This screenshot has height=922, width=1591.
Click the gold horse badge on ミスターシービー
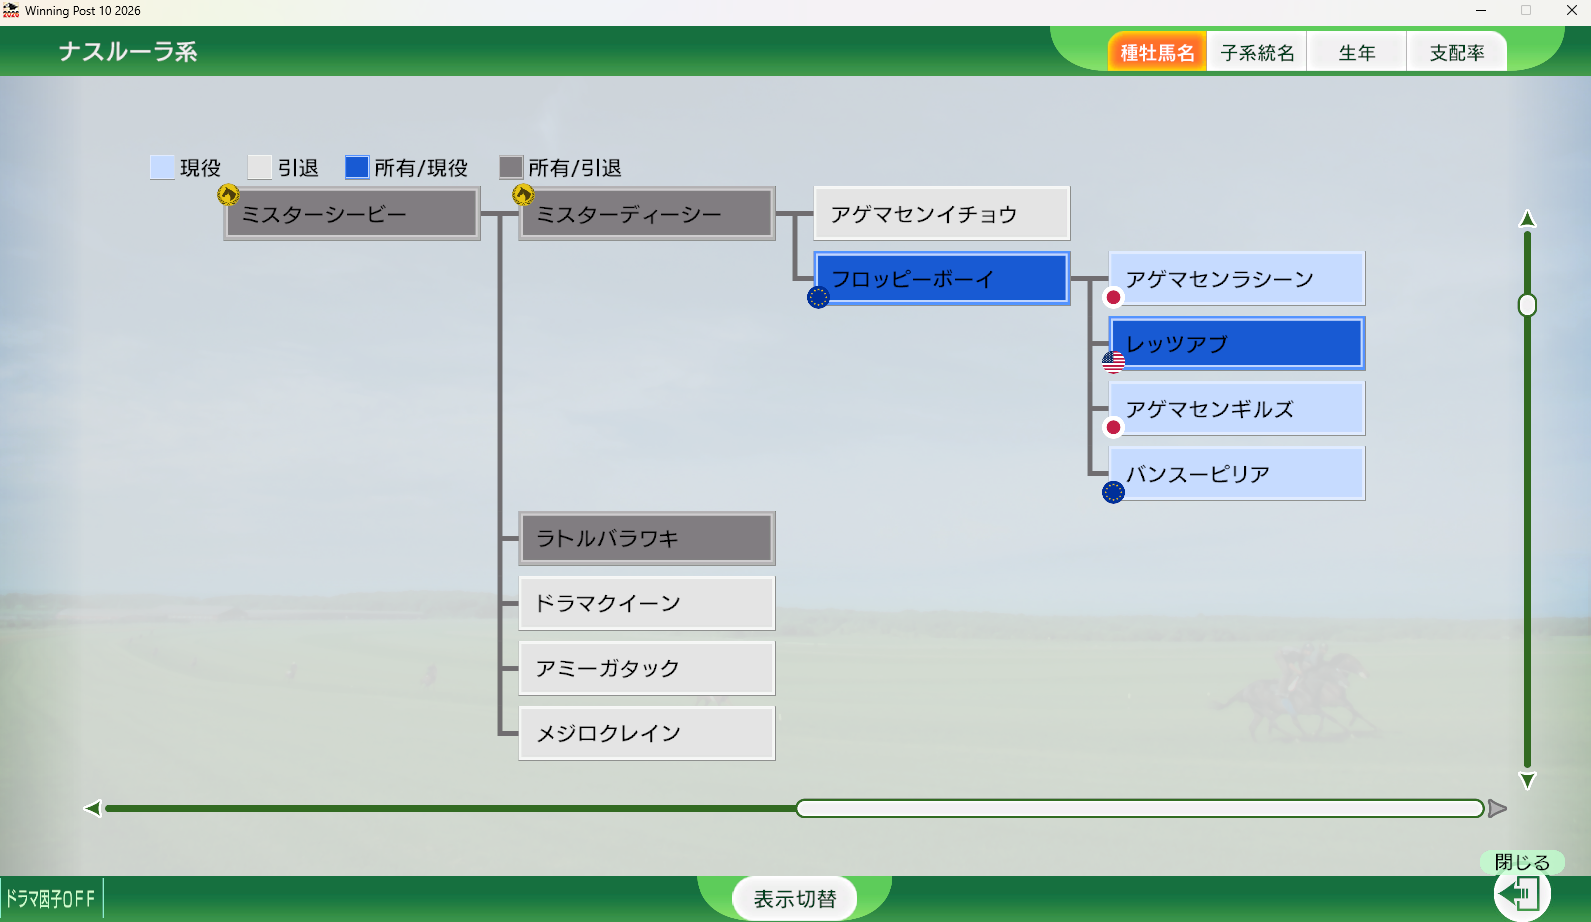point(228,194)
